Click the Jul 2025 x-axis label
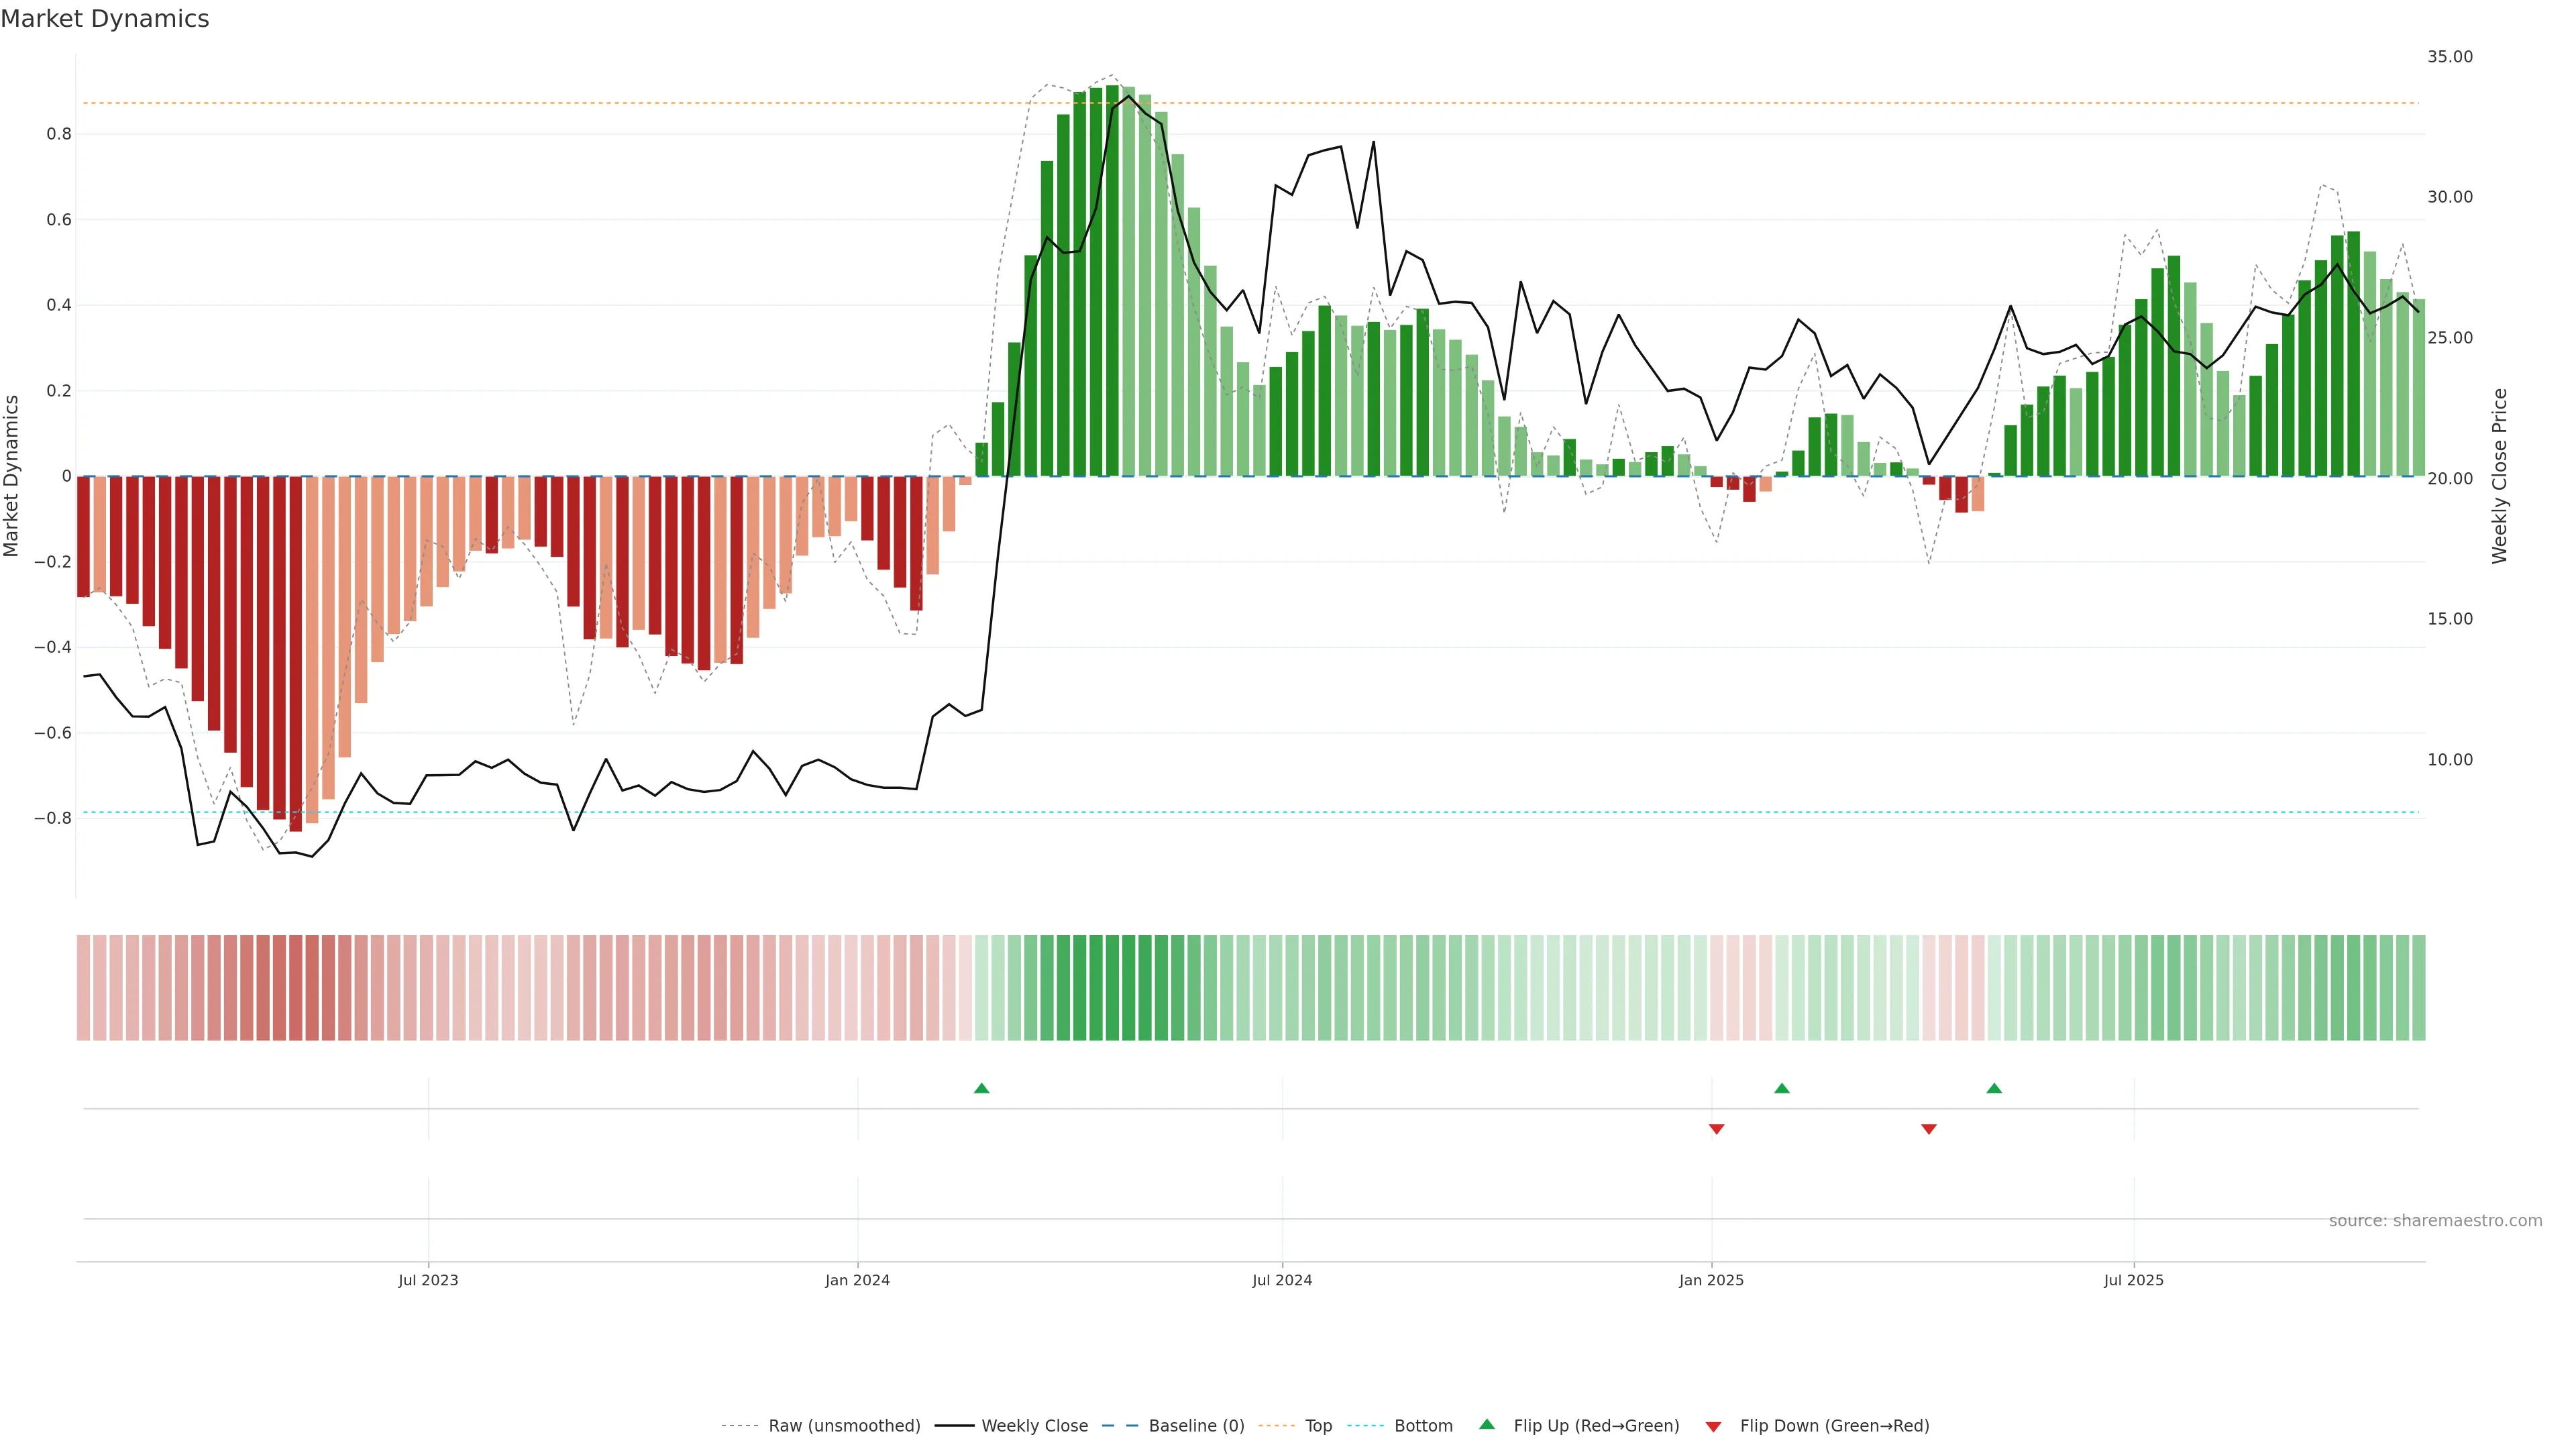 2133,1280
